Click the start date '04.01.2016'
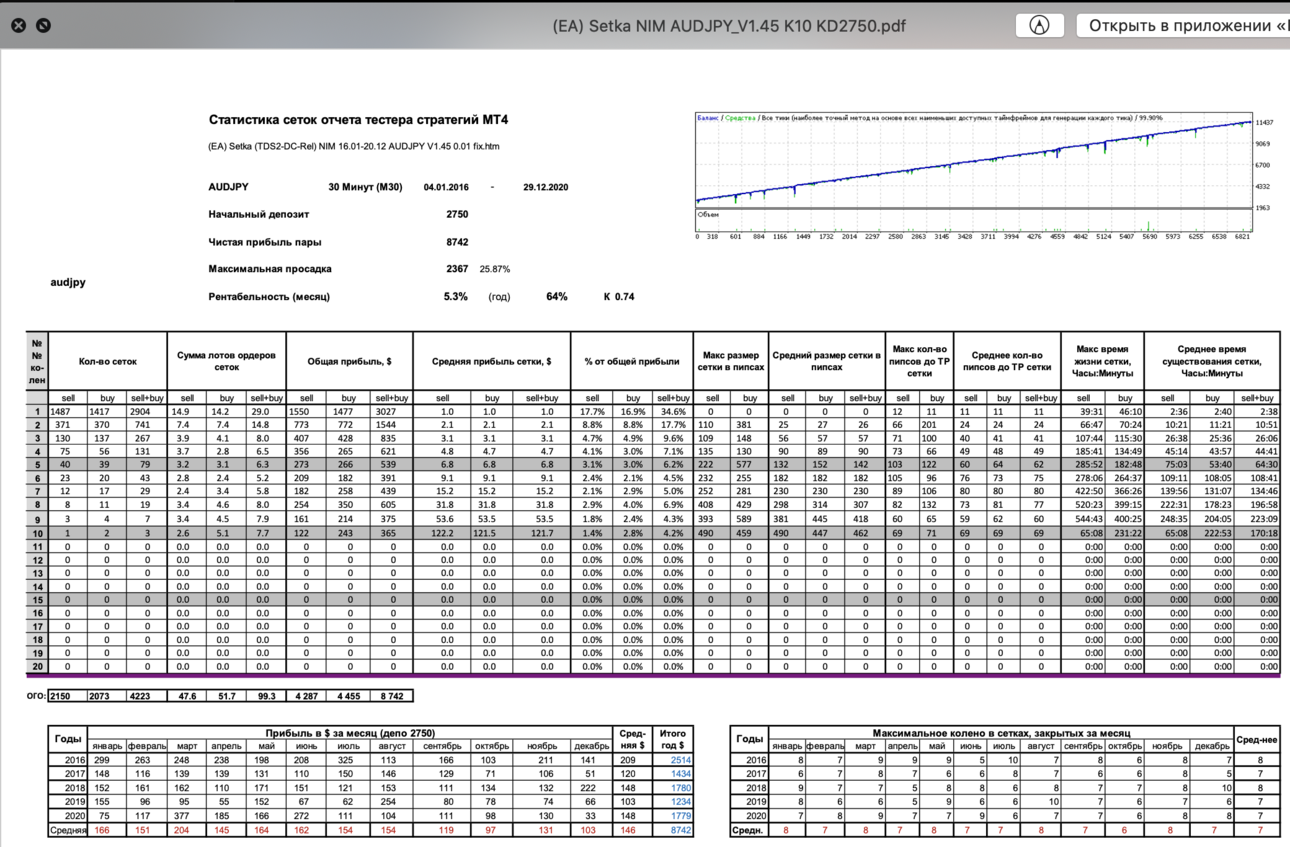 445,187
